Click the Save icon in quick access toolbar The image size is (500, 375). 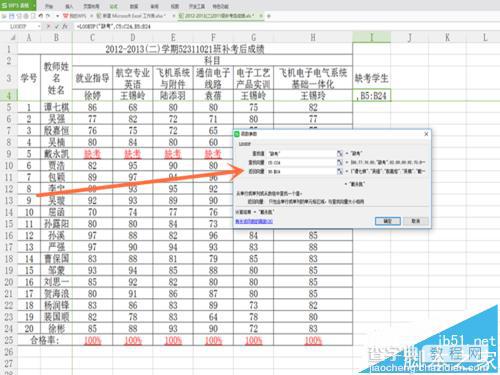click(11, 16)
